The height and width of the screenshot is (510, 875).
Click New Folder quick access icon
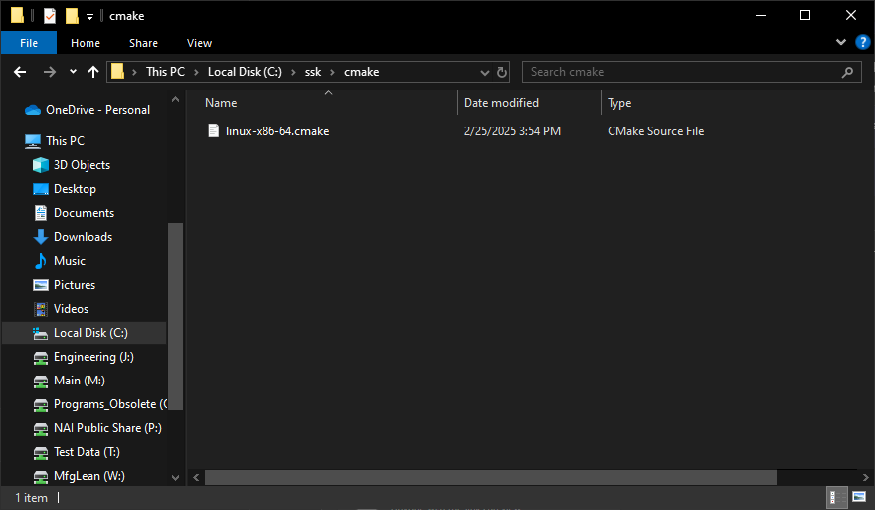(x=72, y=16)
